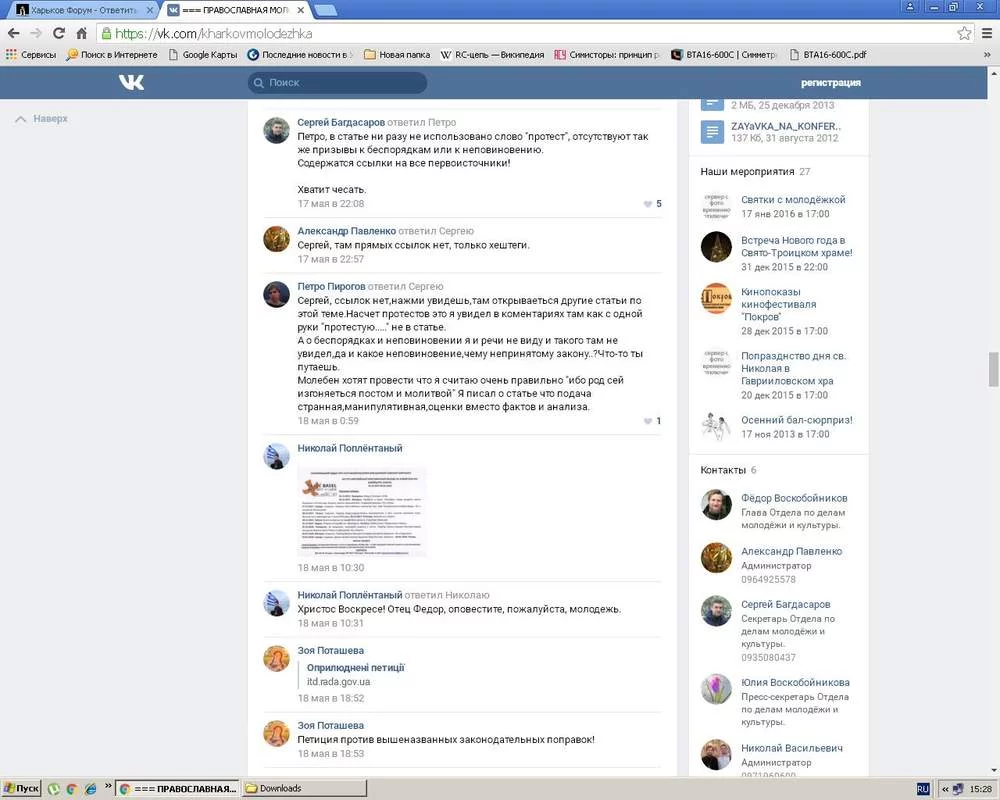1000x800 pixels.
Task: Open Кинопоказы кинофестиваля Покров event icon
Action: tap(716, 299)
